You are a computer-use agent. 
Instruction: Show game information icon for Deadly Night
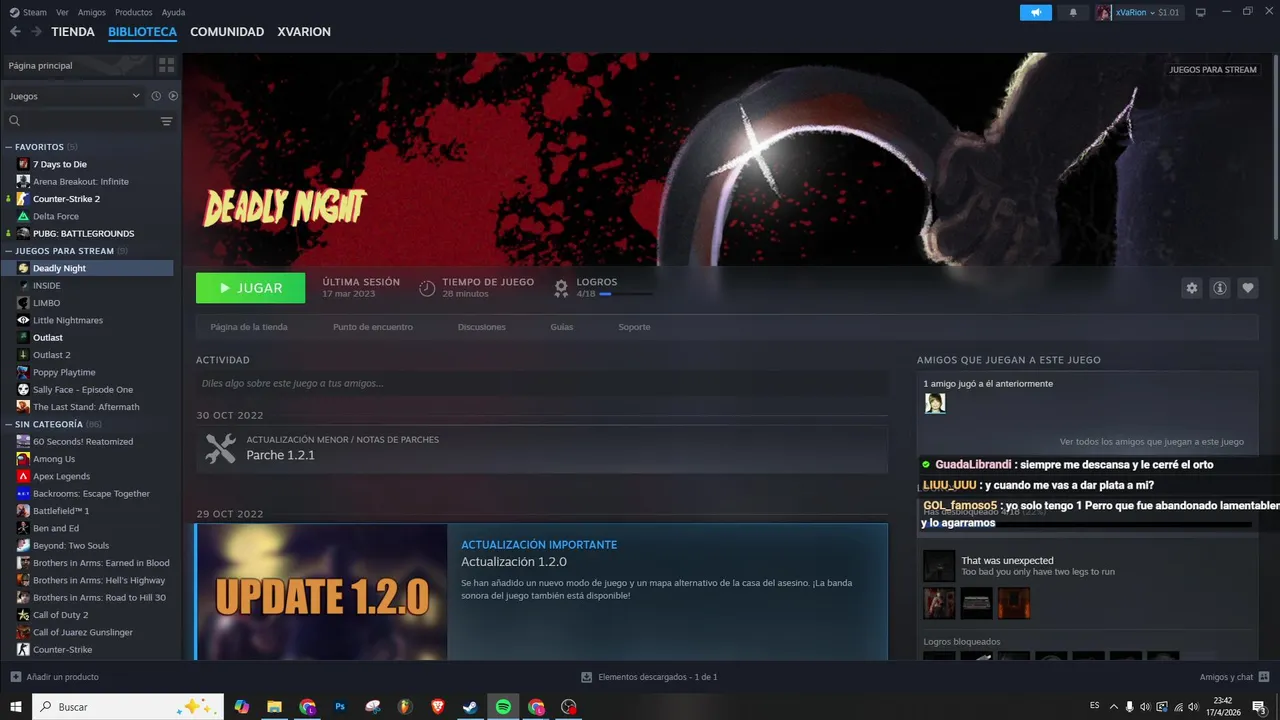pos(1219,288)
